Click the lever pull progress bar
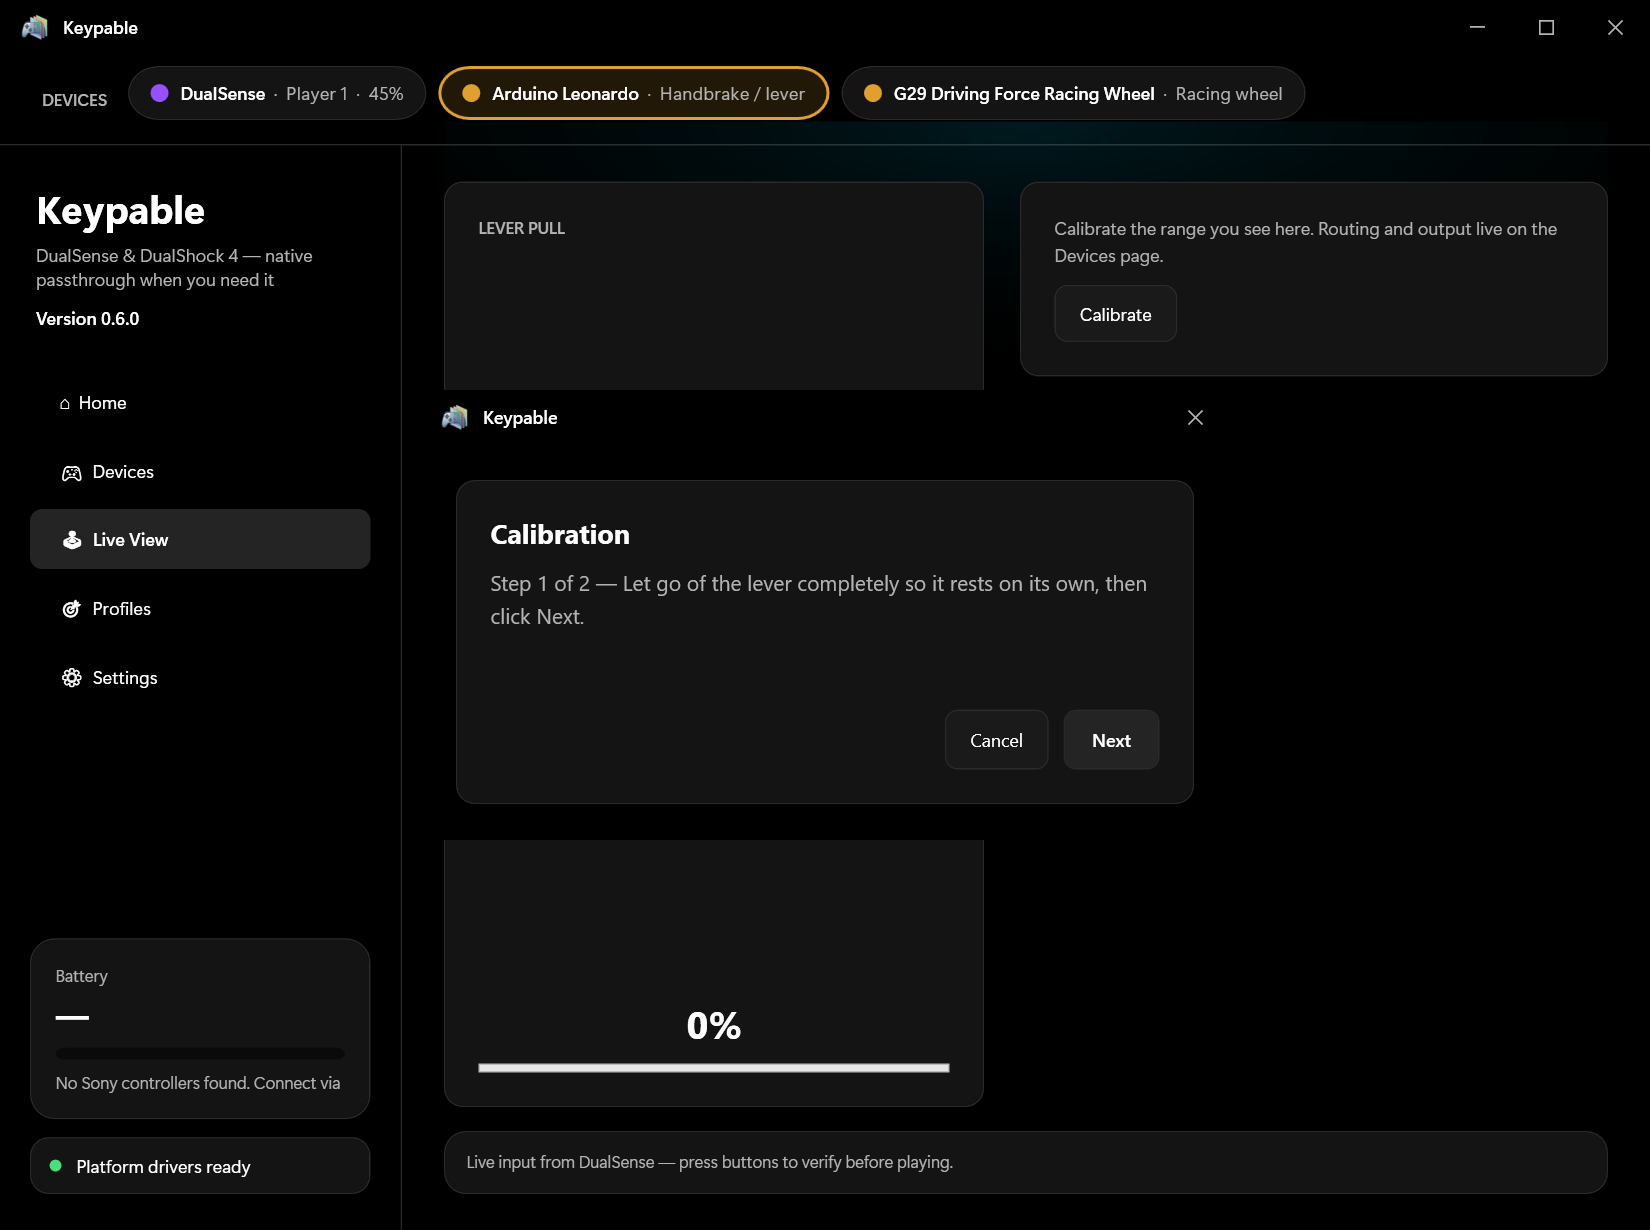 [714, 1068]
